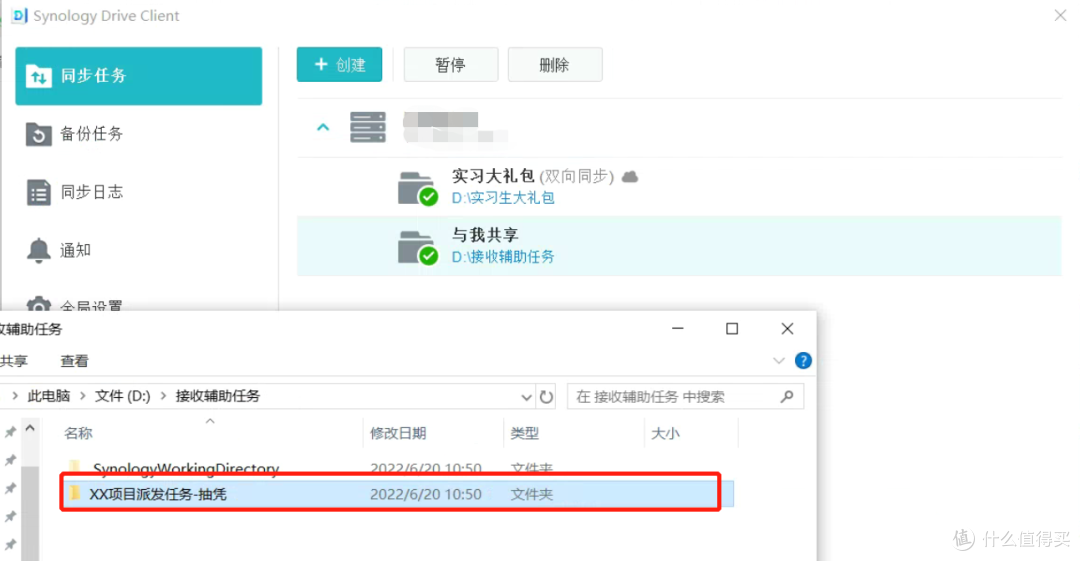Open the D:\接收辅助任务 path link
The image size is (1080, 561).
pos(503,257)
